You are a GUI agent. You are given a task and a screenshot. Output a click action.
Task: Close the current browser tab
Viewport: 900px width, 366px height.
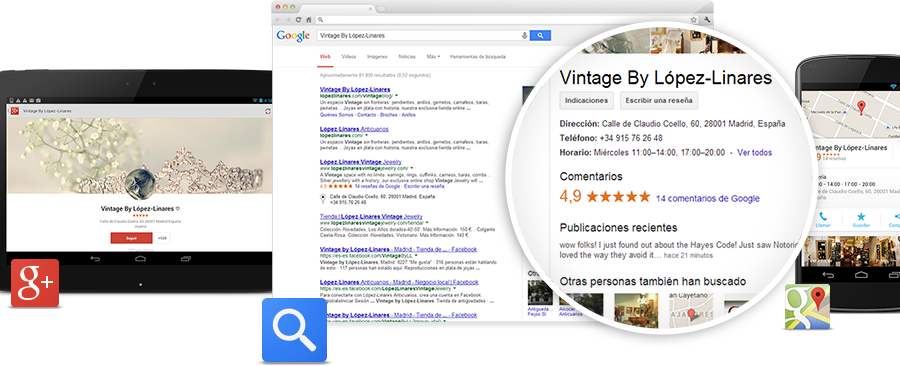pyautogui.click(x=371, y=8)
